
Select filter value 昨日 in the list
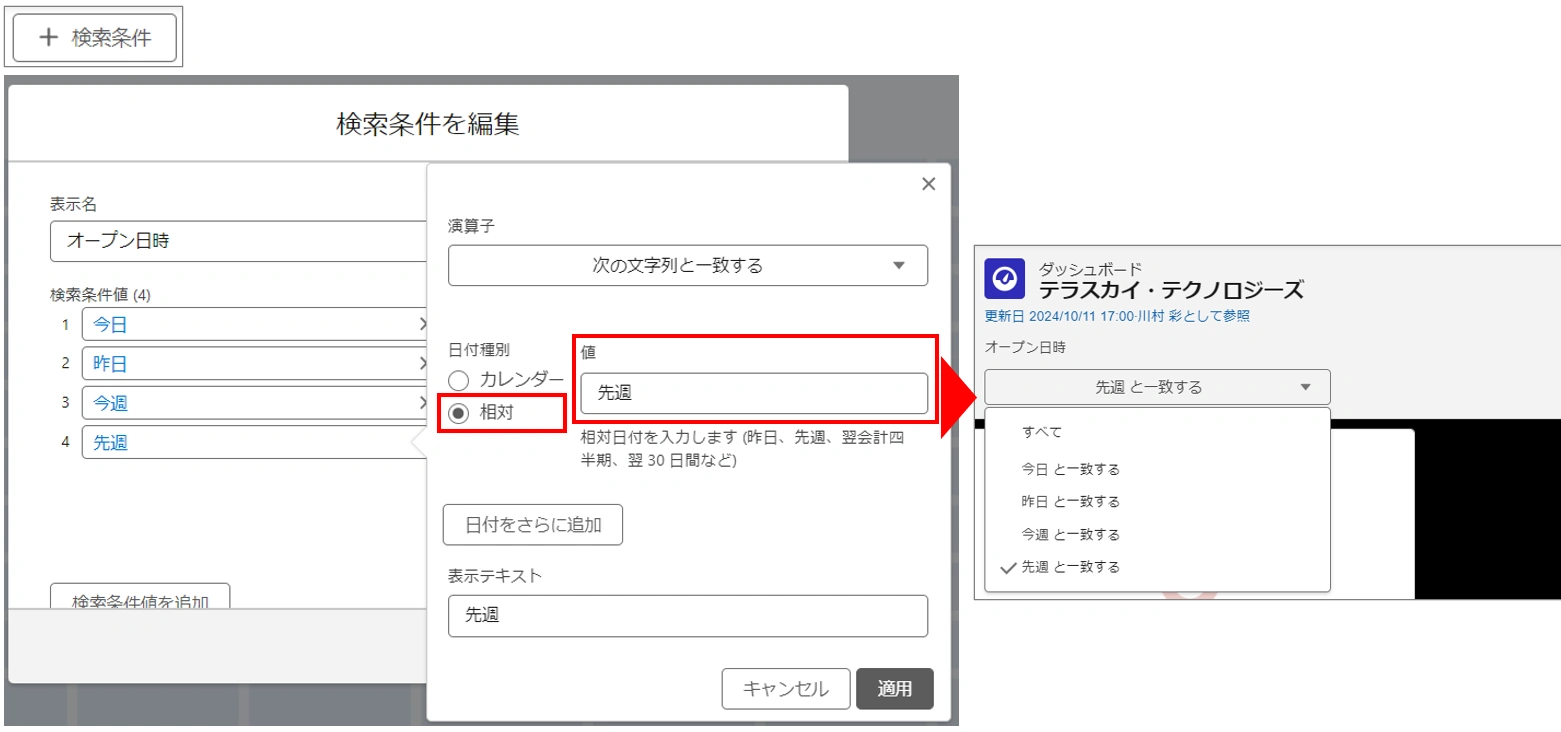point(110,363)
